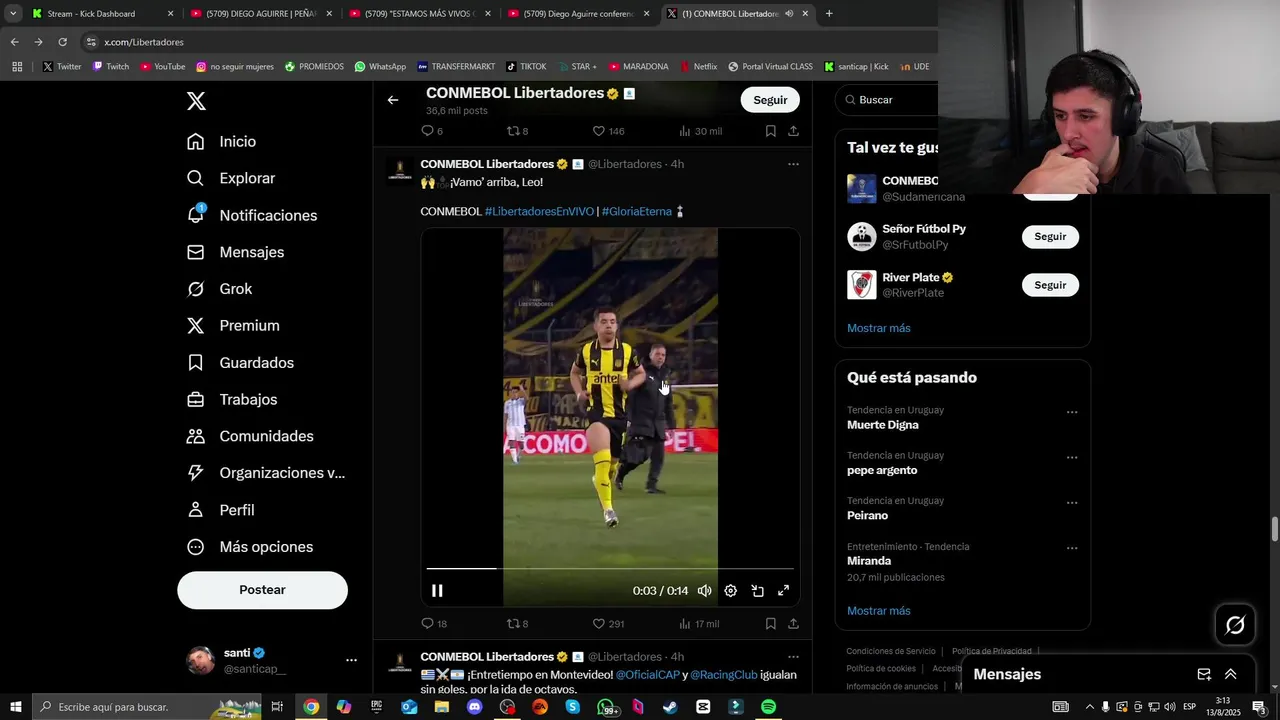Open more options for Vamo' arriba post
The width and height of the screenshot is (1280, 720).
click(793, 164)
